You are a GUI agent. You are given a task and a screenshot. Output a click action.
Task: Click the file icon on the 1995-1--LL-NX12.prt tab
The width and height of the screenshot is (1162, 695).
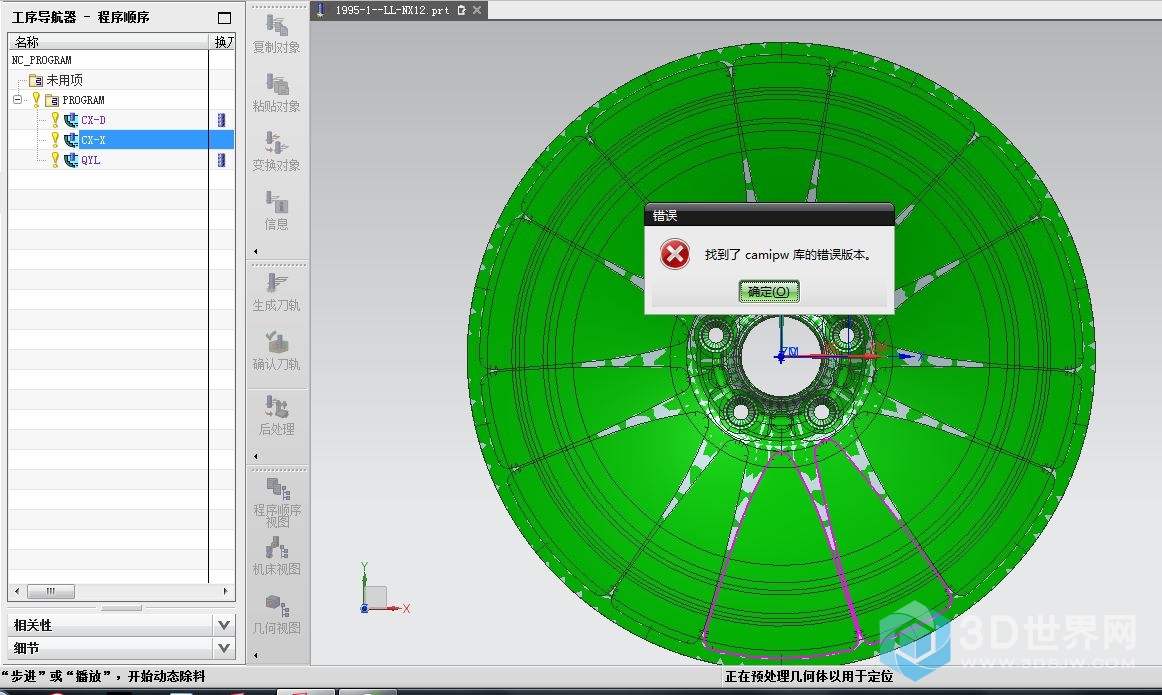320,10
